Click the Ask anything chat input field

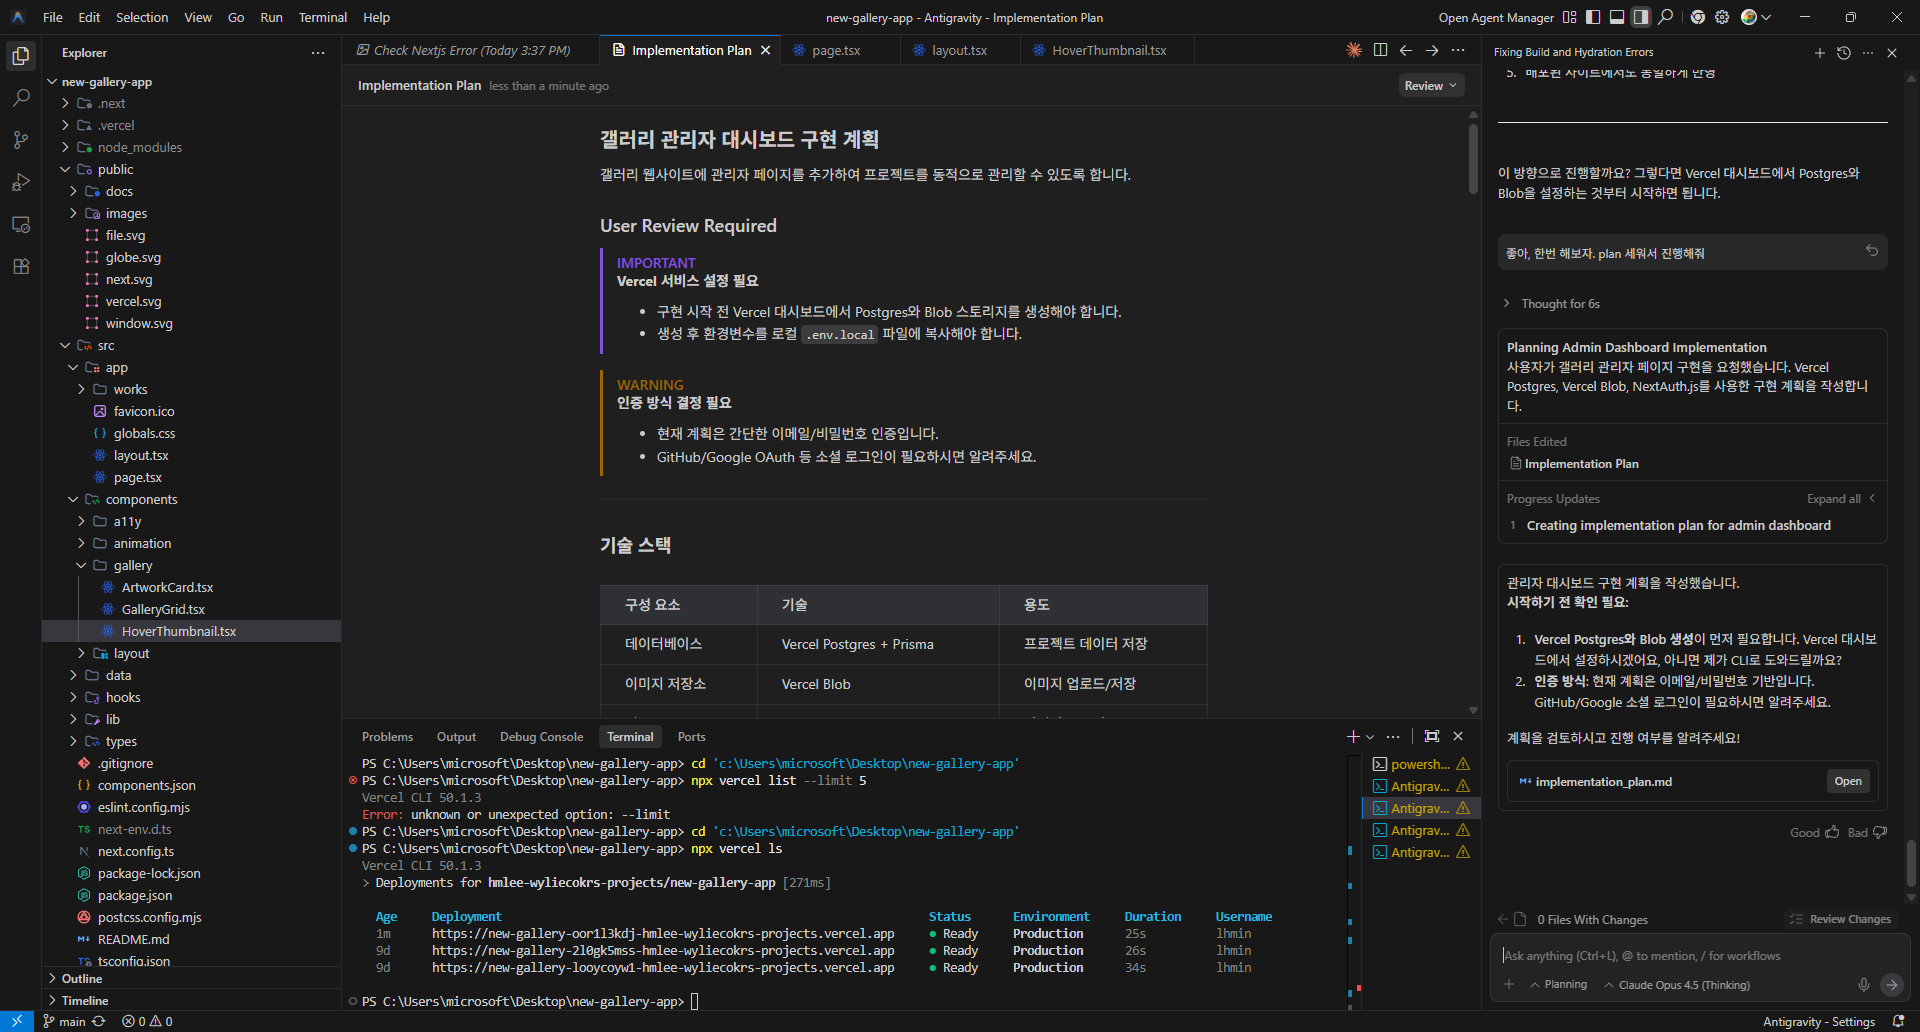tap(1690, 956)
